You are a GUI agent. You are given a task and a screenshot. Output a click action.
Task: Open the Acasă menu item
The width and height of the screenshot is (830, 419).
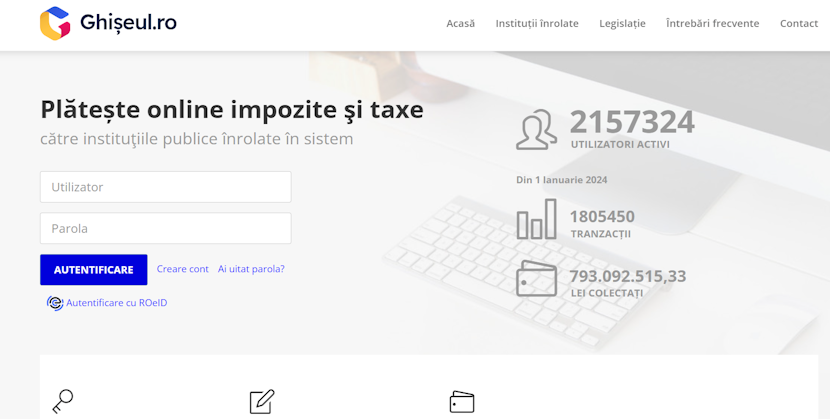pos(461,23)
